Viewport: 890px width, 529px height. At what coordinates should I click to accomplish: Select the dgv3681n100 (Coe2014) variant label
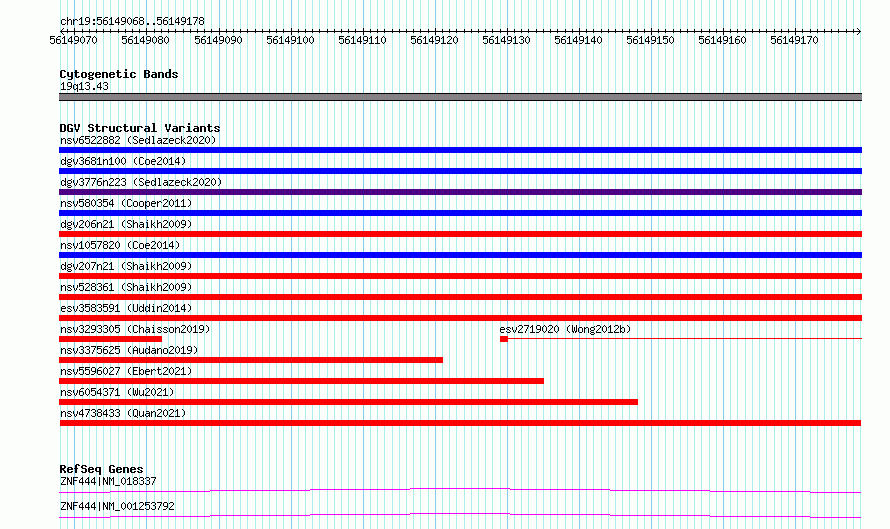coord(123,161)
